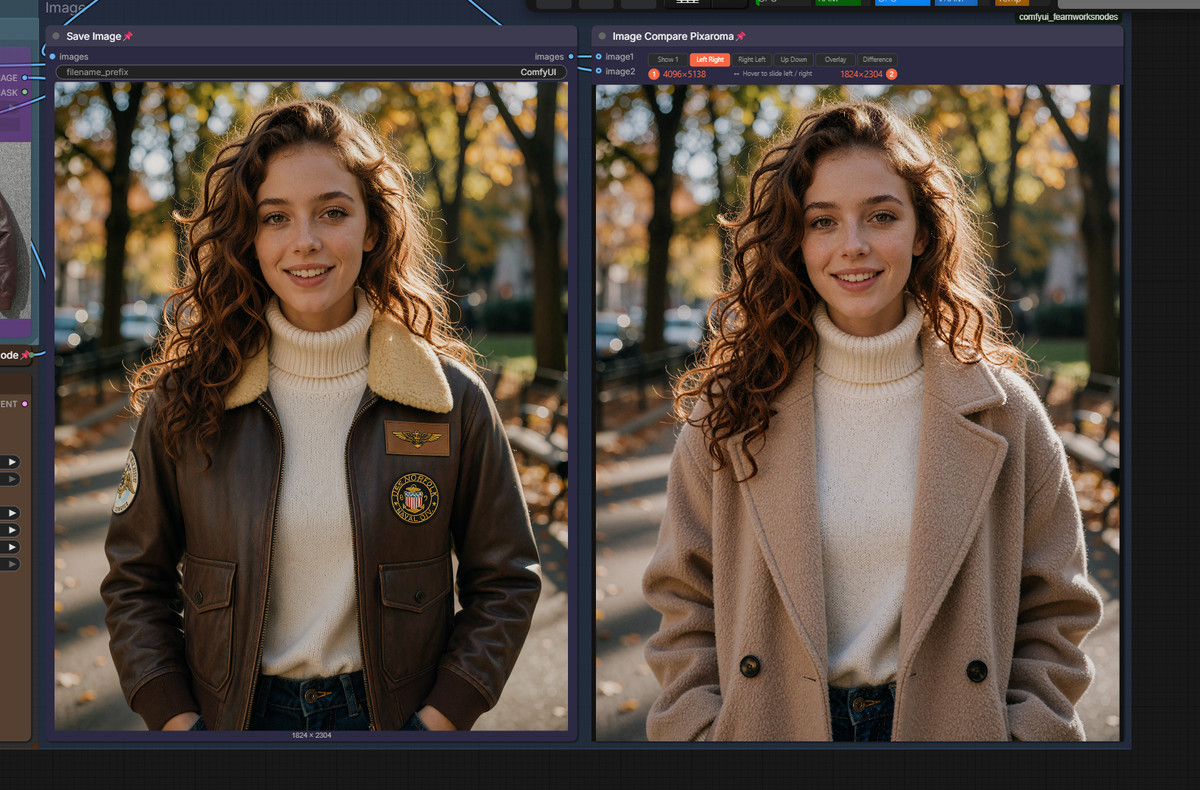Screen dimensions: 1200x790
Task: Click the beige coat image in Image Compare Pixaroma
Action: pyautogui.click(x=858, y=413)
